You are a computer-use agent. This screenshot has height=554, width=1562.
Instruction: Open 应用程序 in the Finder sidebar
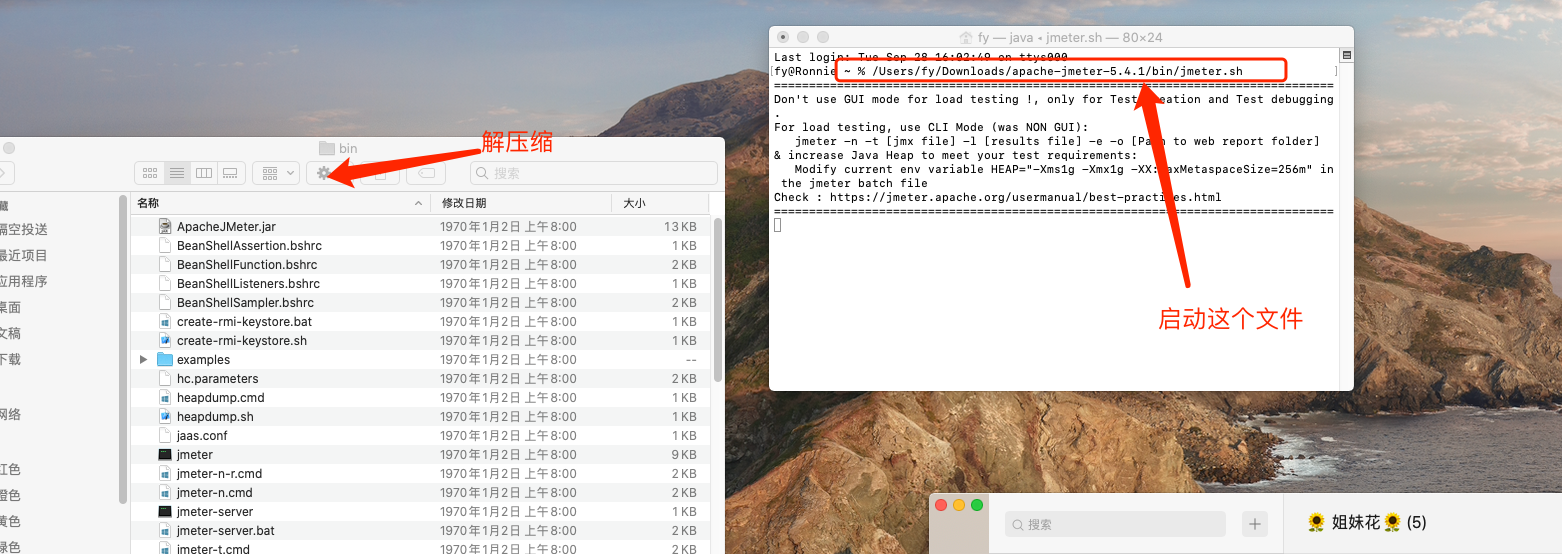pos(23,282)
